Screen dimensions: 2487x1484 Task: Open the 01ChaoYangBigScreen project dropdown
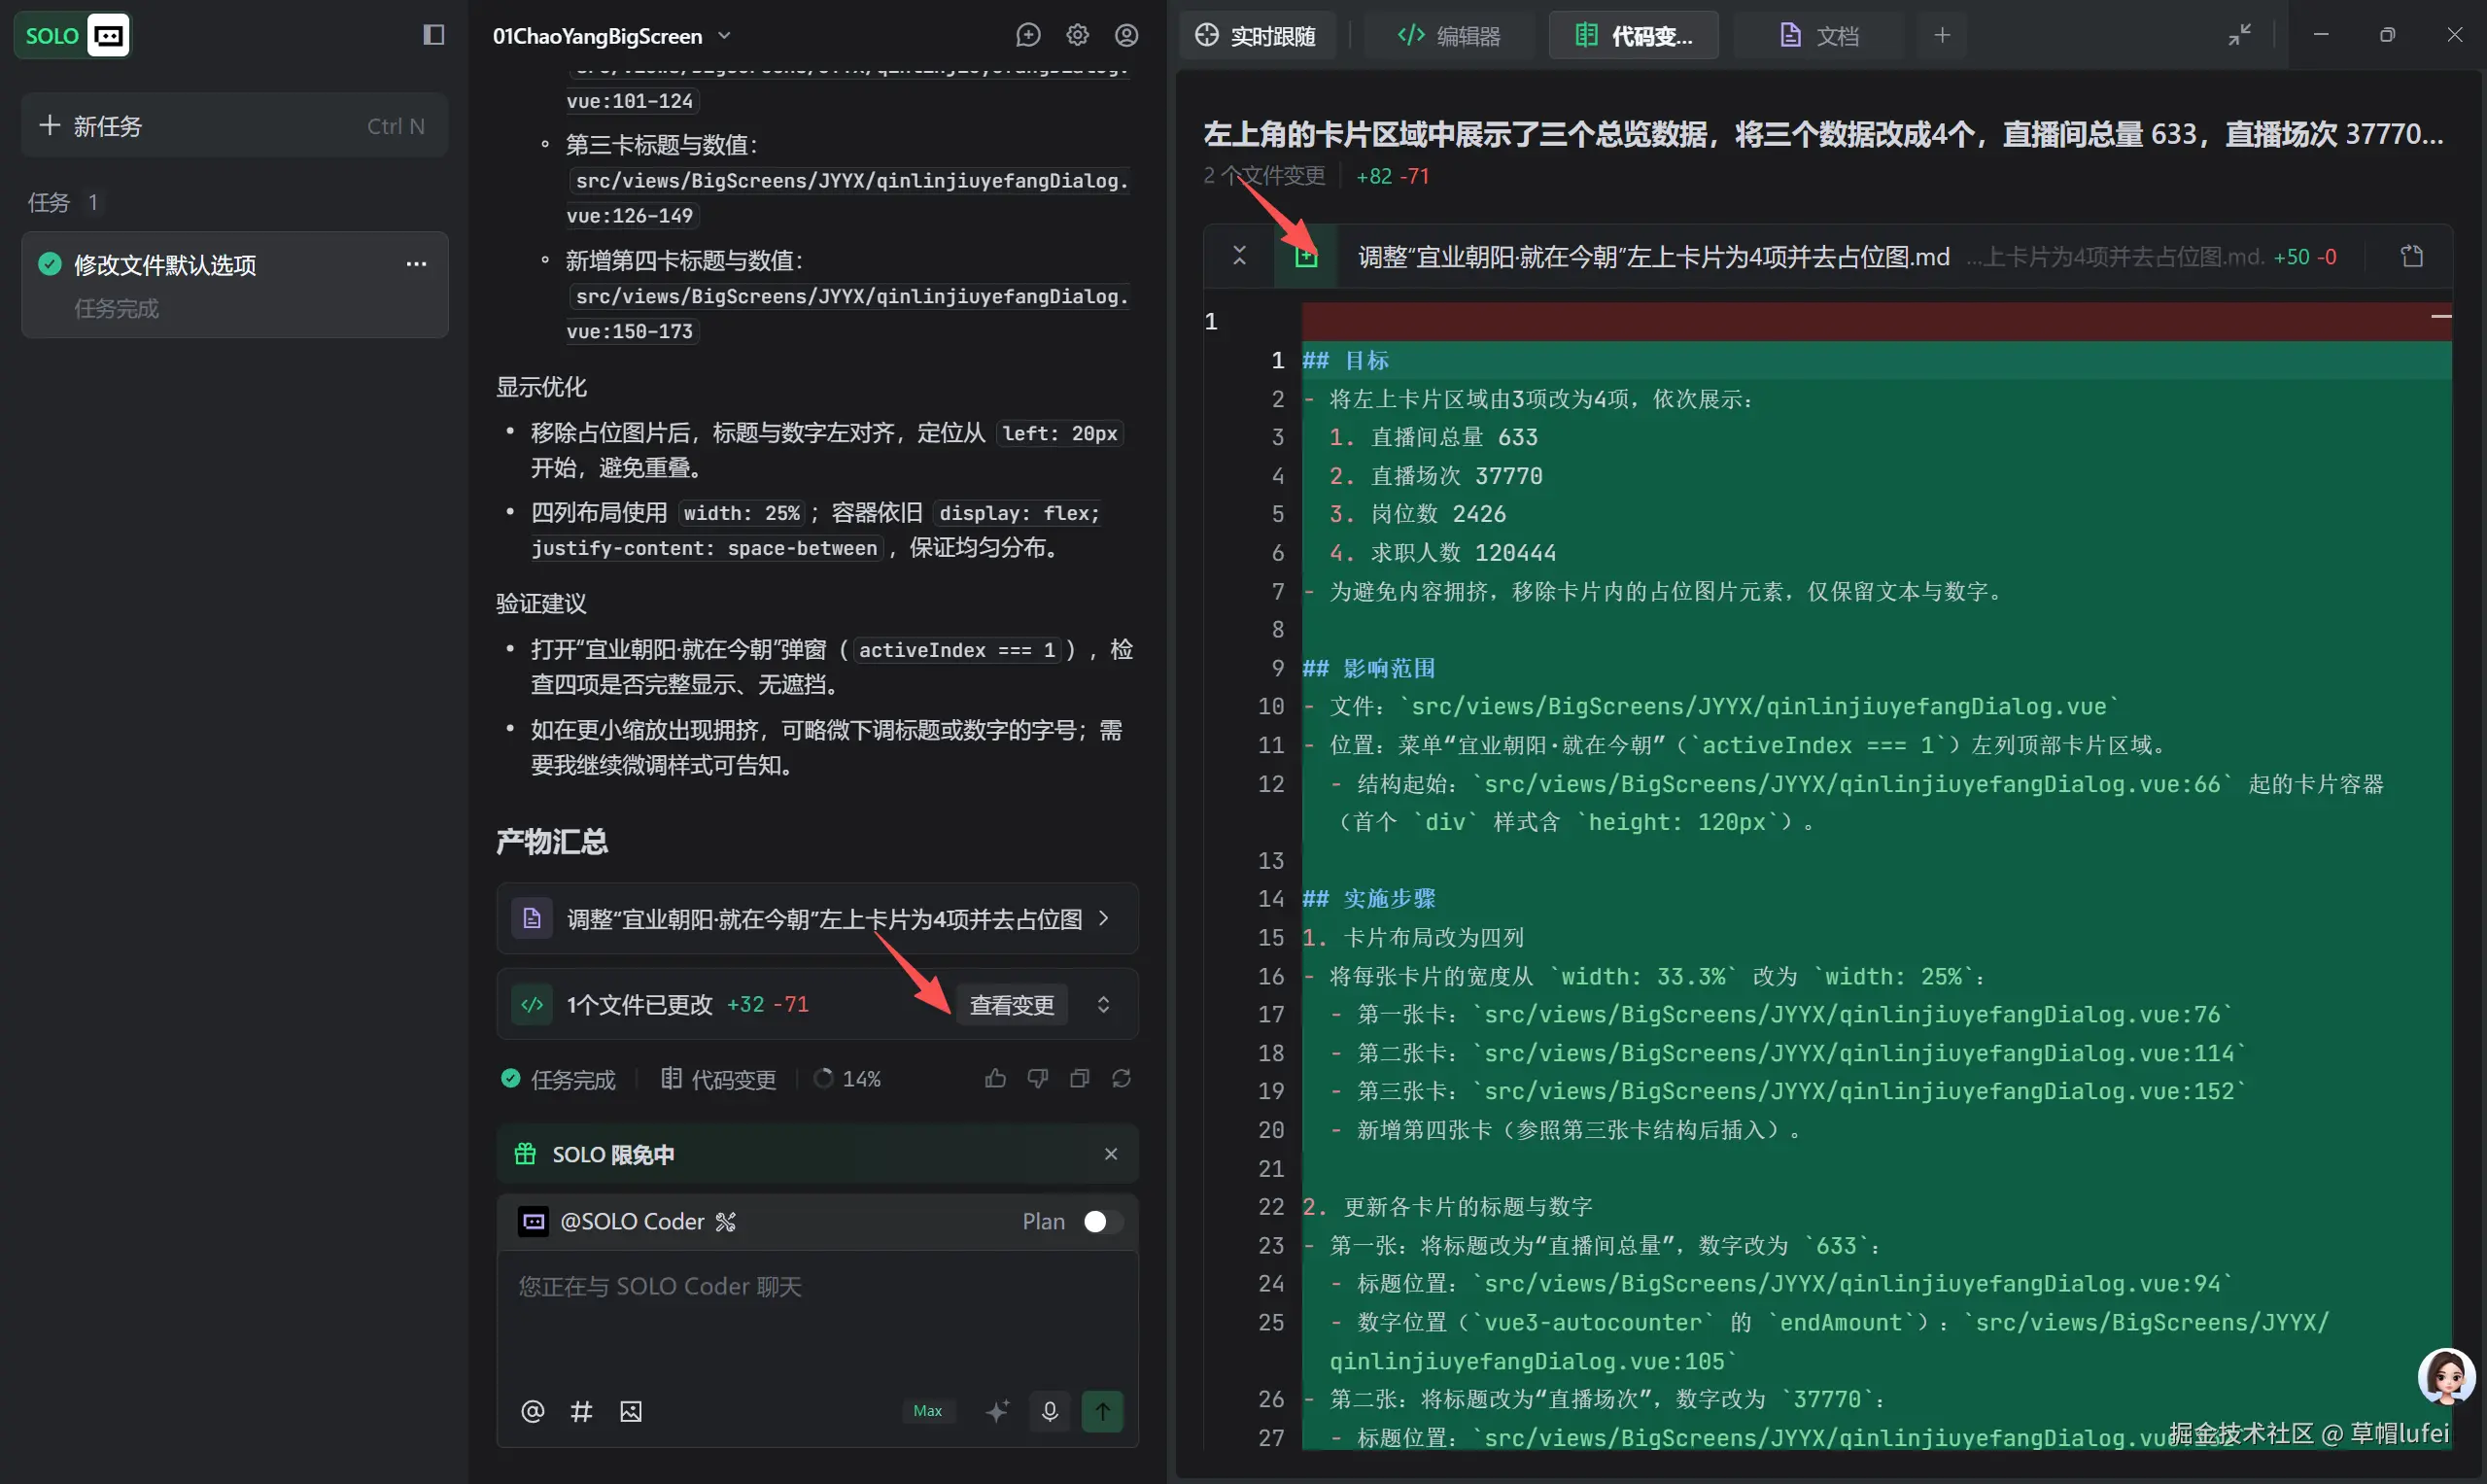click(613, 36)
